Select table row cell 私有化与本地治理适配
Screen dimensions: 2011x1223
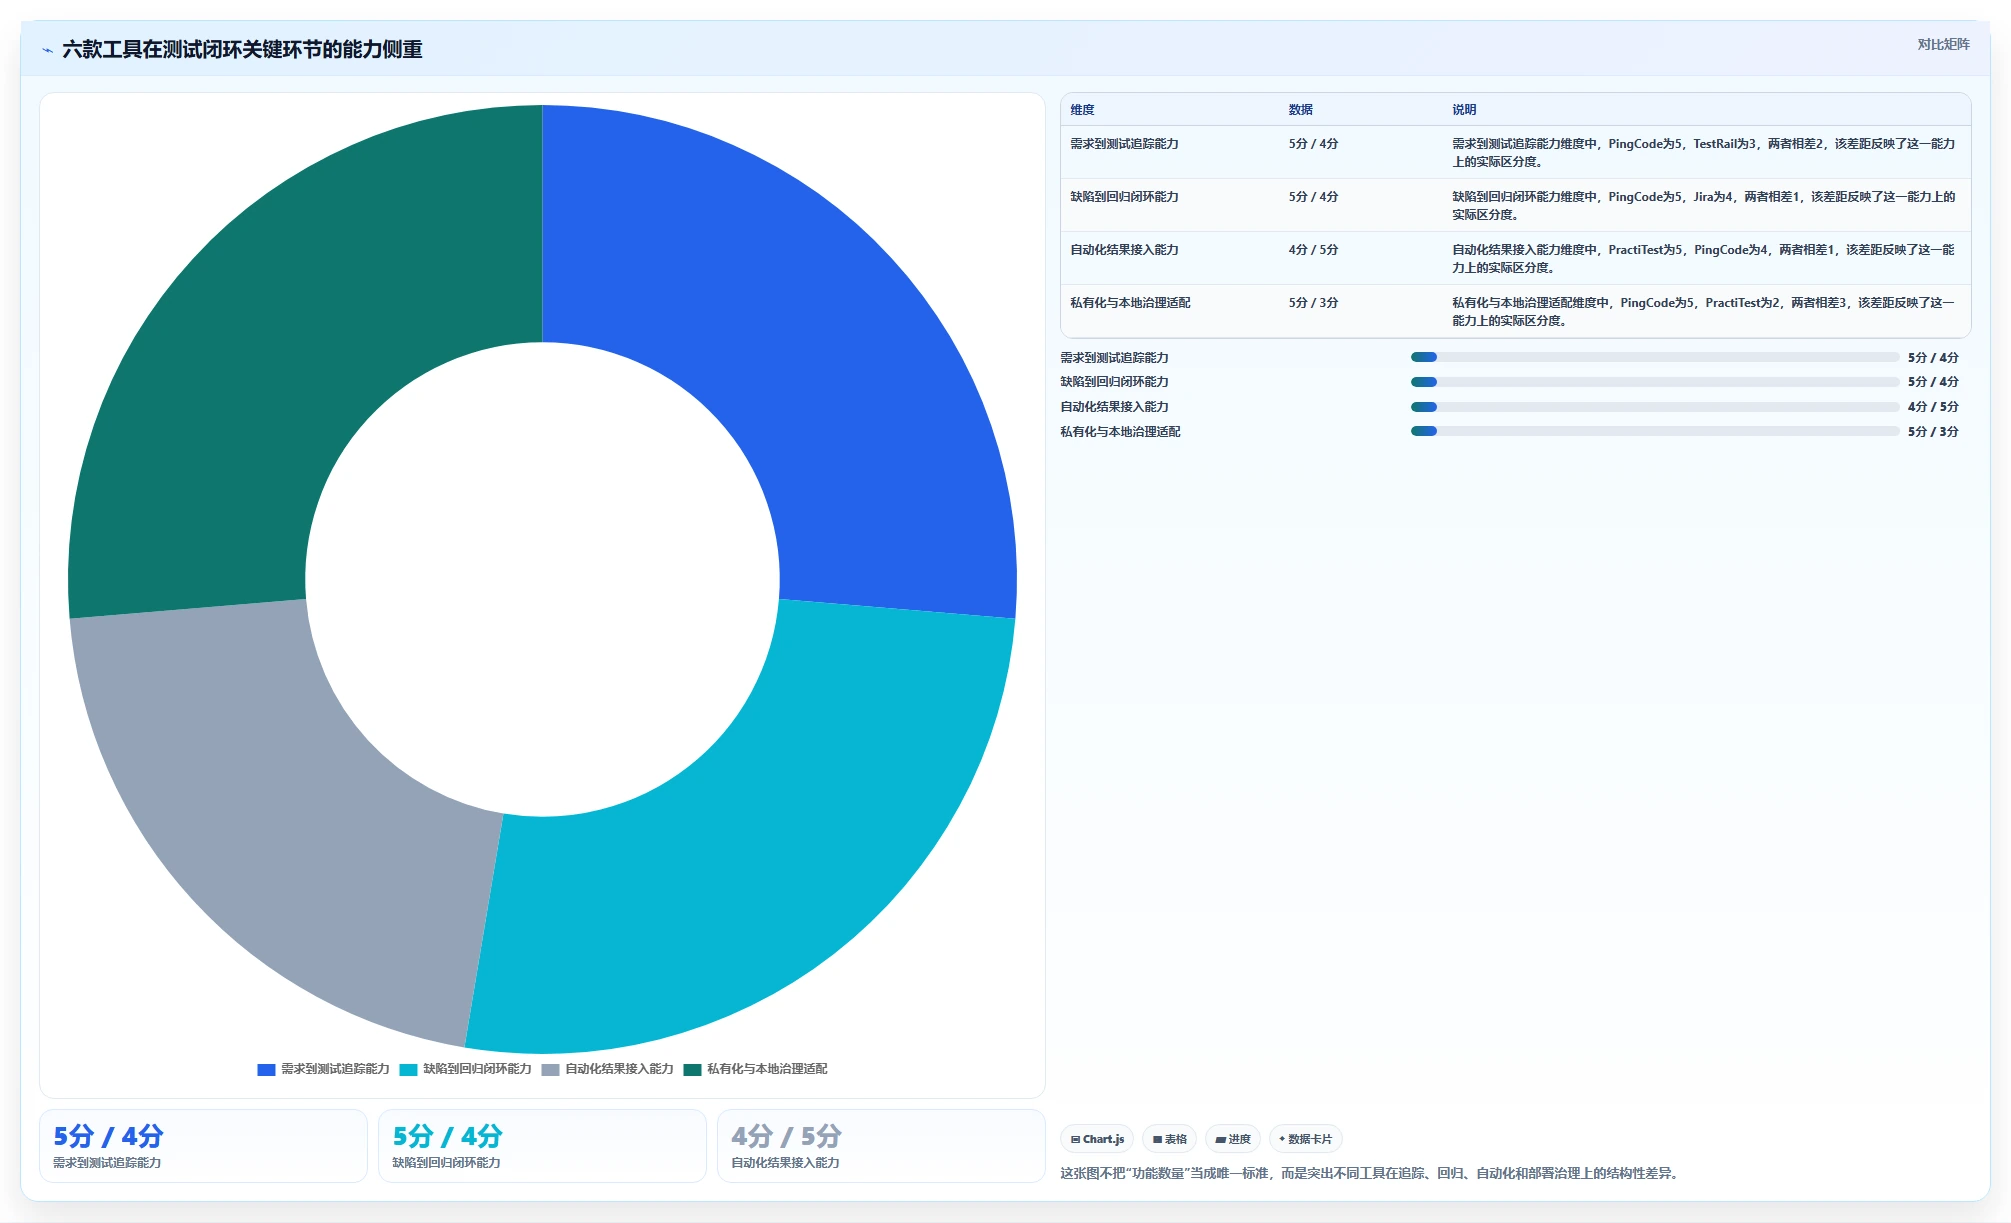point(1130,303)
